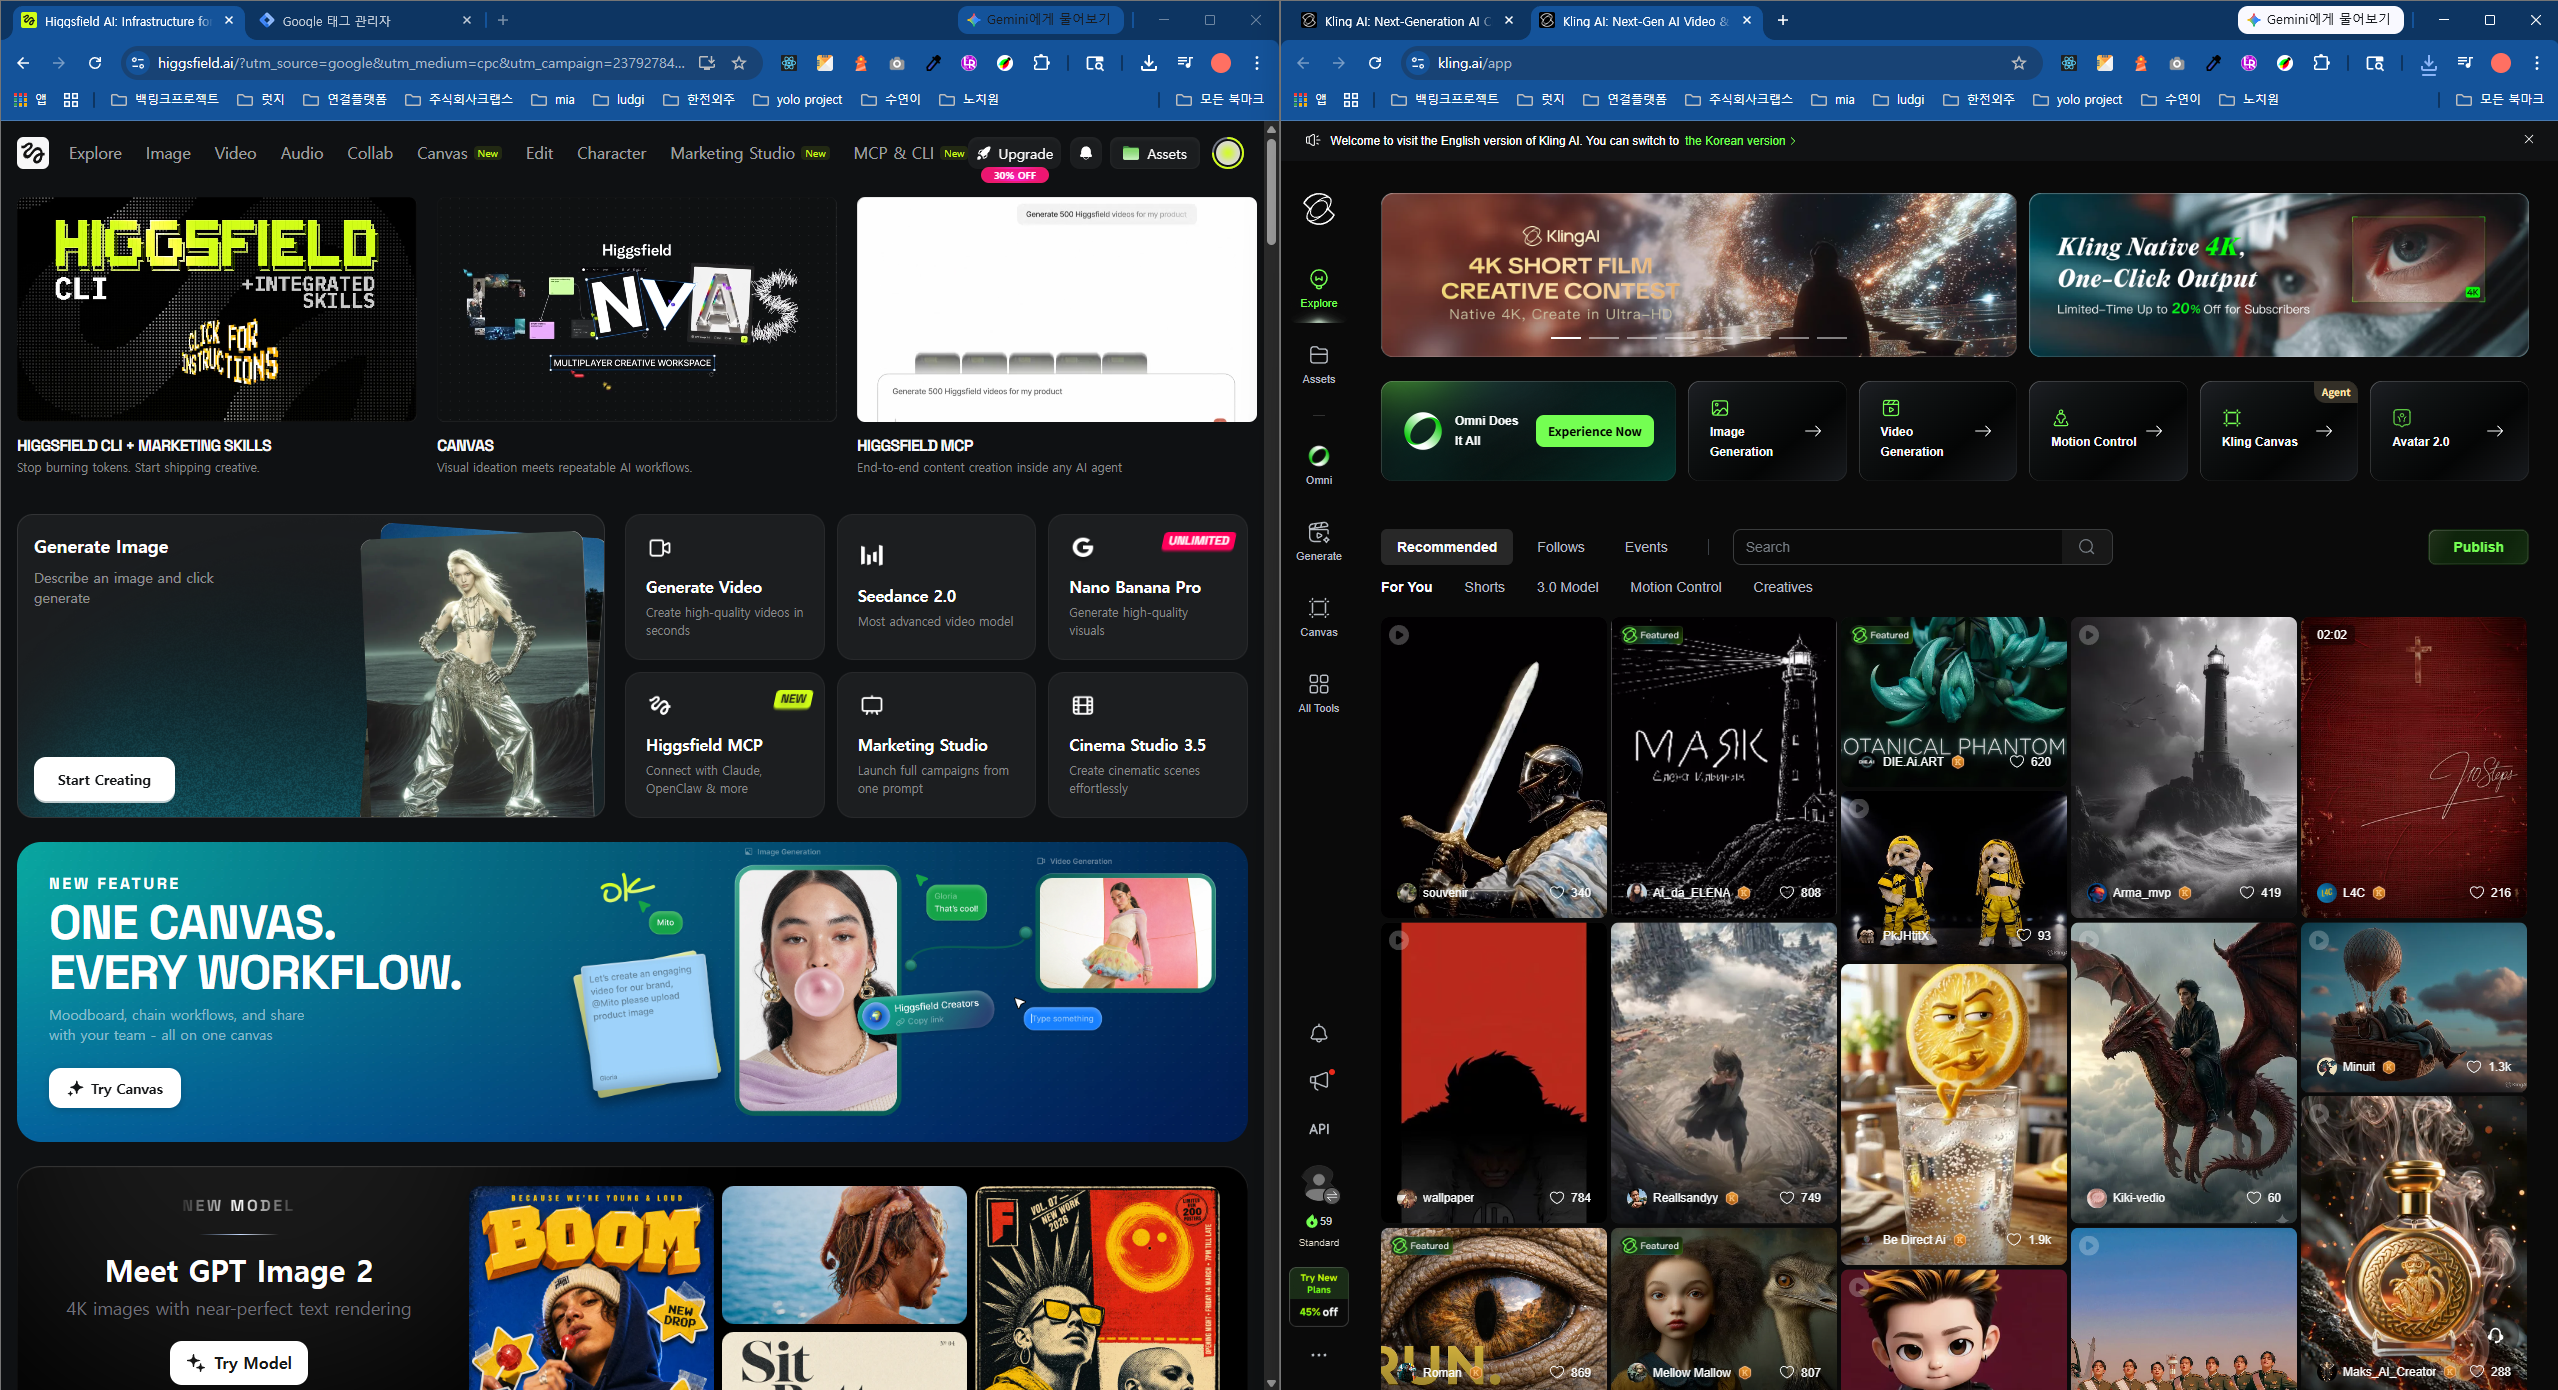This screenshot has width=2558, height=1390.
Task: Switch to the Korean version link
Action: (x=1740, y=141)
